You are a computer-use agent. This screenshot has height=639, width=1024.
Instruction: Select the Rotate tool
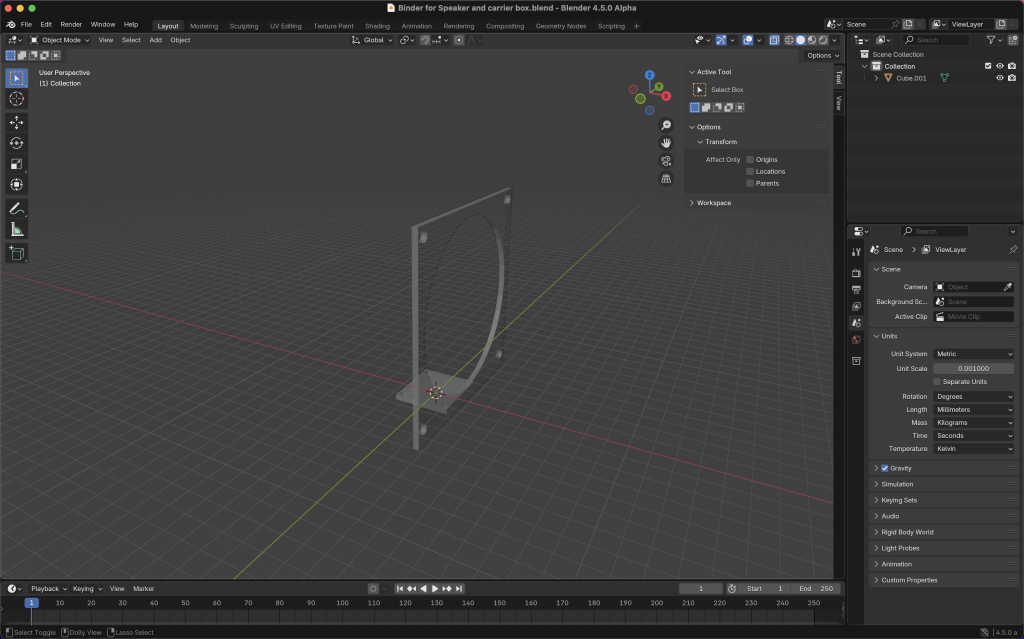pyautogui.click(x=16, y=142)
